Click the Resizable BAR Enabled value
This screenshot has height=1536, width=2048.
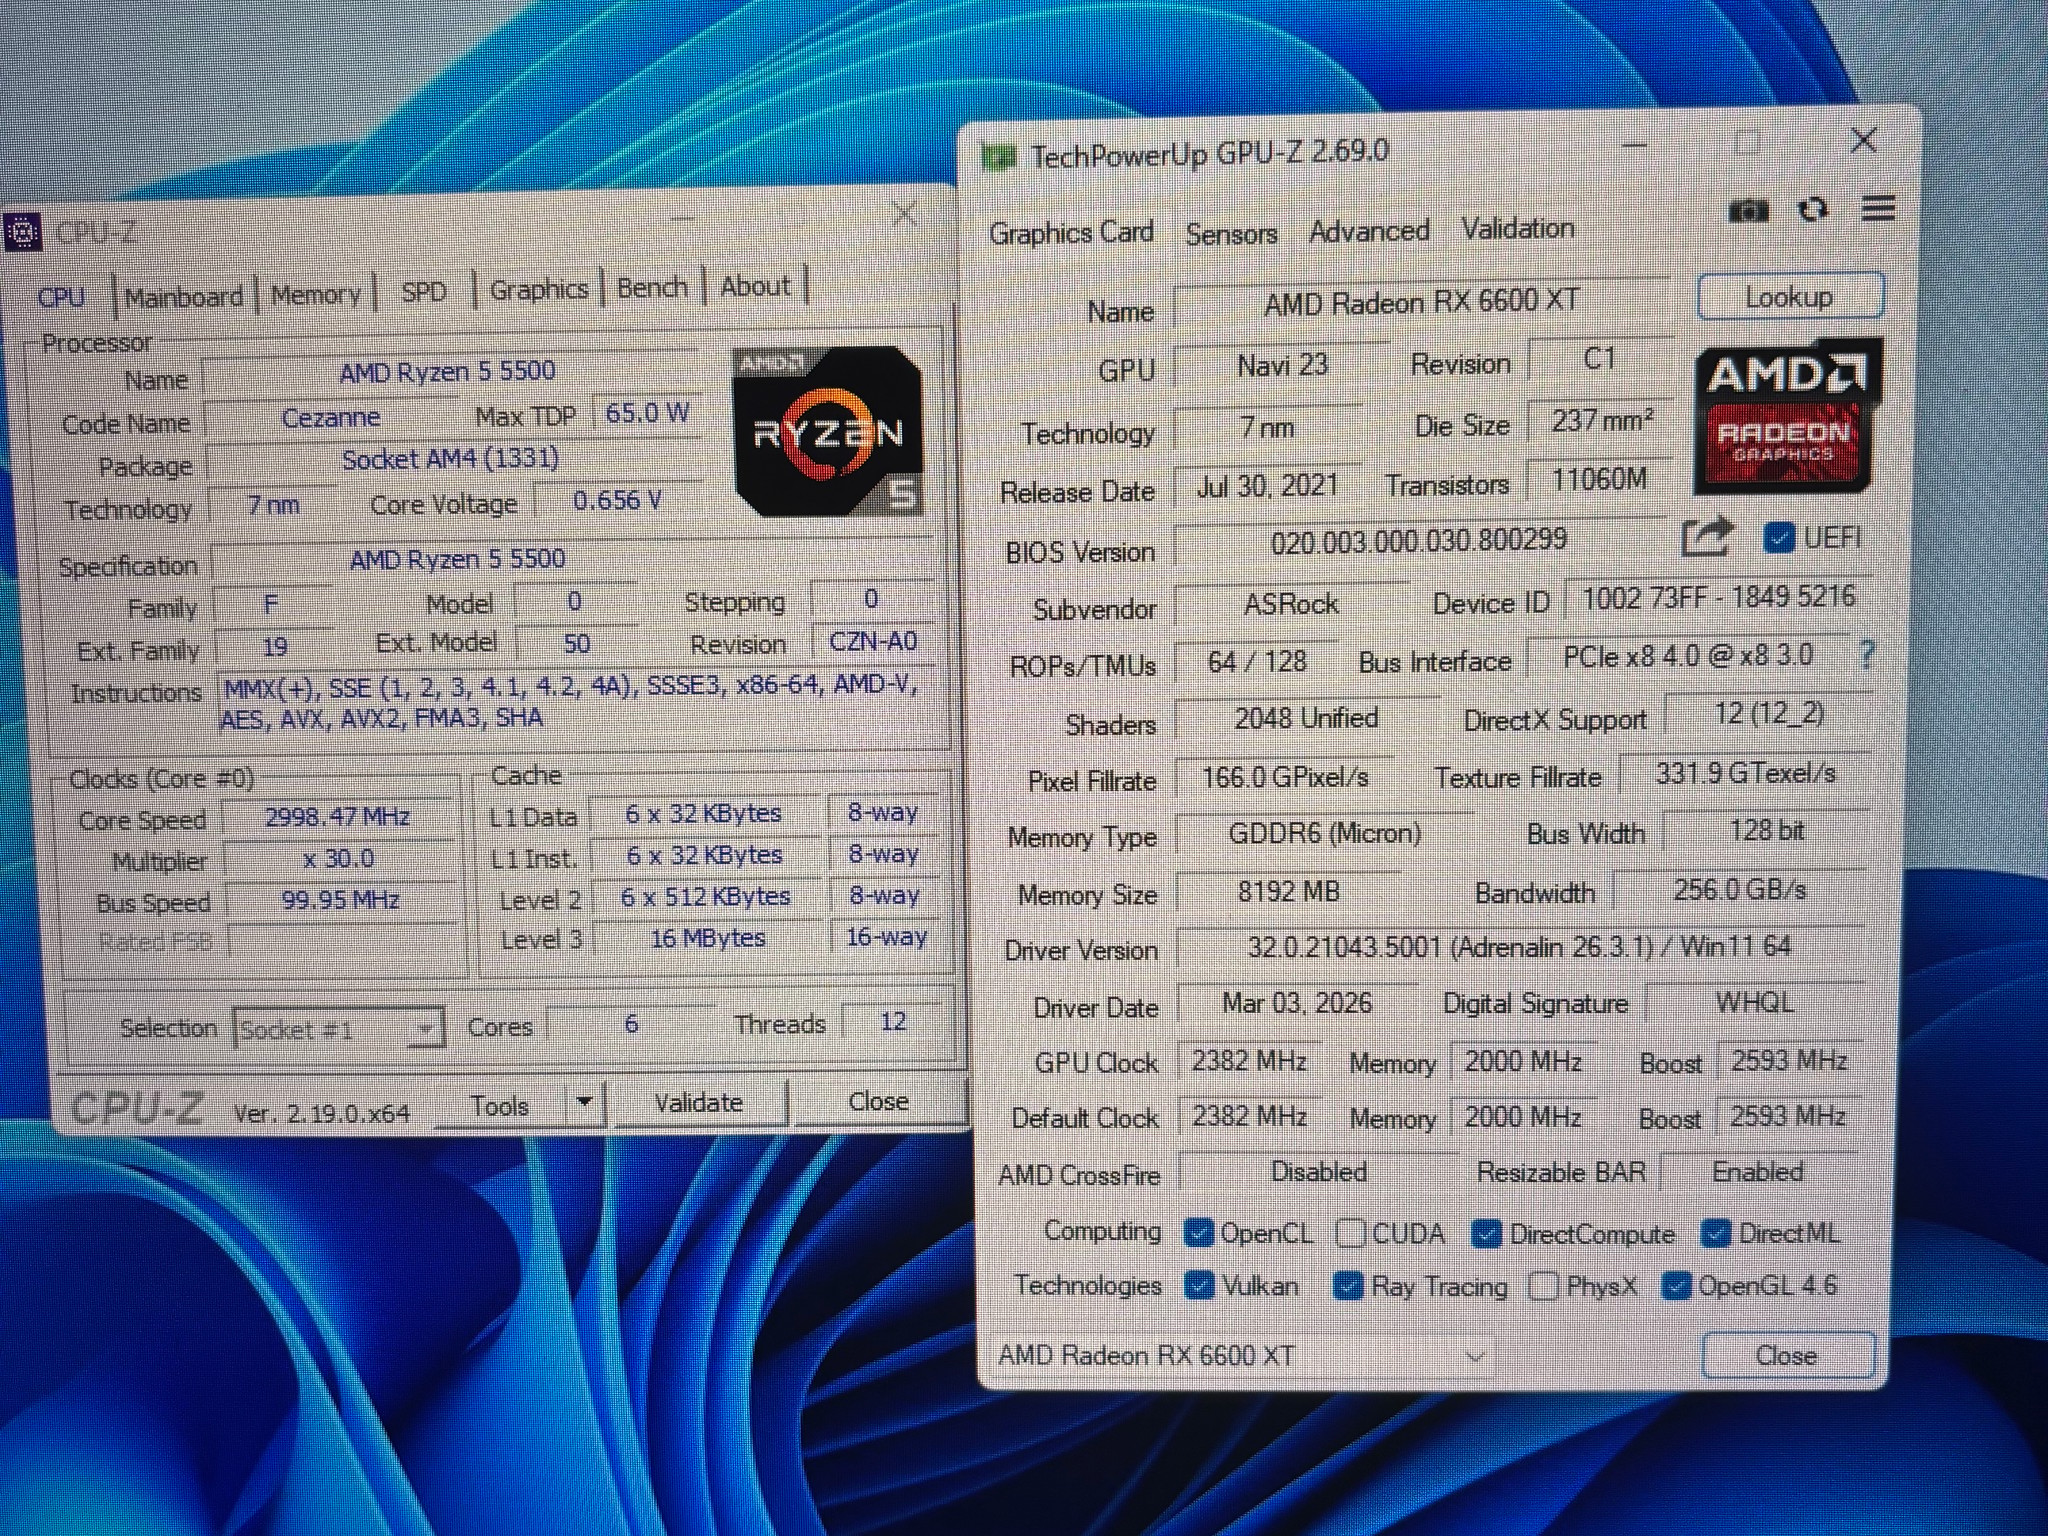(x=1758, y=1171)
